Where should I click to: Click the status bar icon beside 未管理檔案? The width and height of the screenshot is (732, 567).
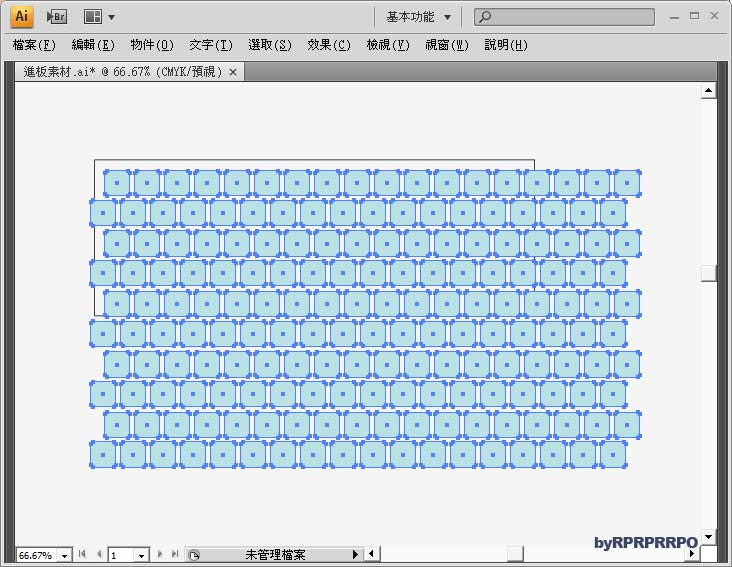click(194, 555)
